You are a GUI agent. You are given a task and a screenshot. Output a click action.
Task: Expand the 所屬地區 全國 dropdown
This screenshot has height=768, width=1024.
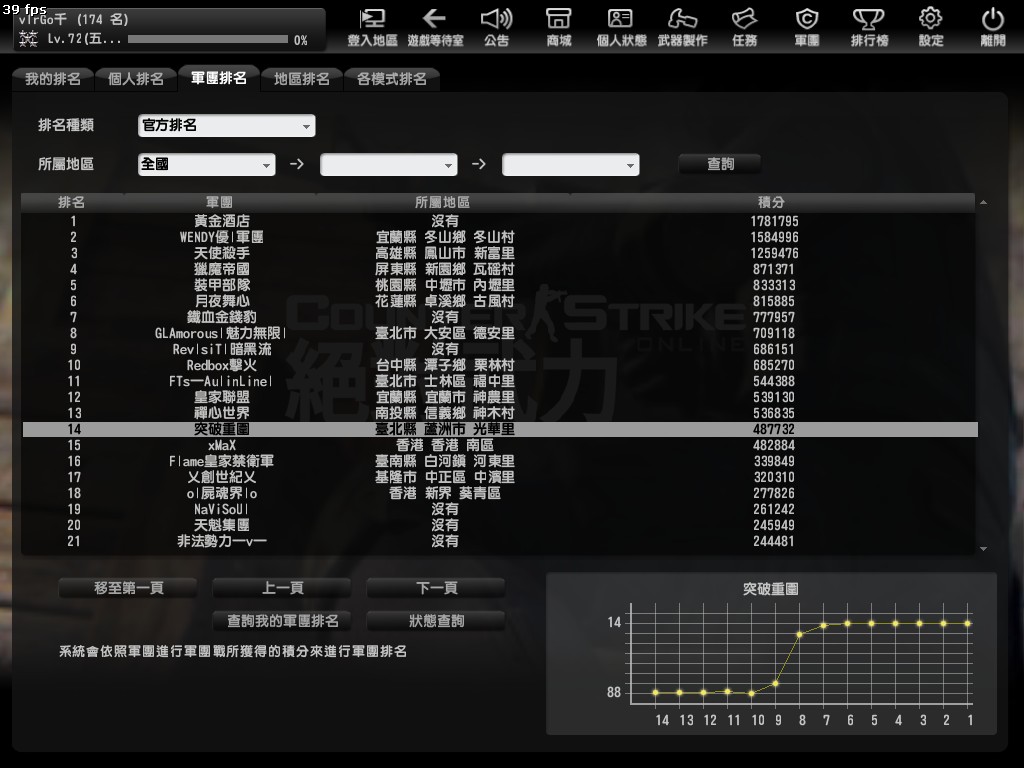[206, 165]
